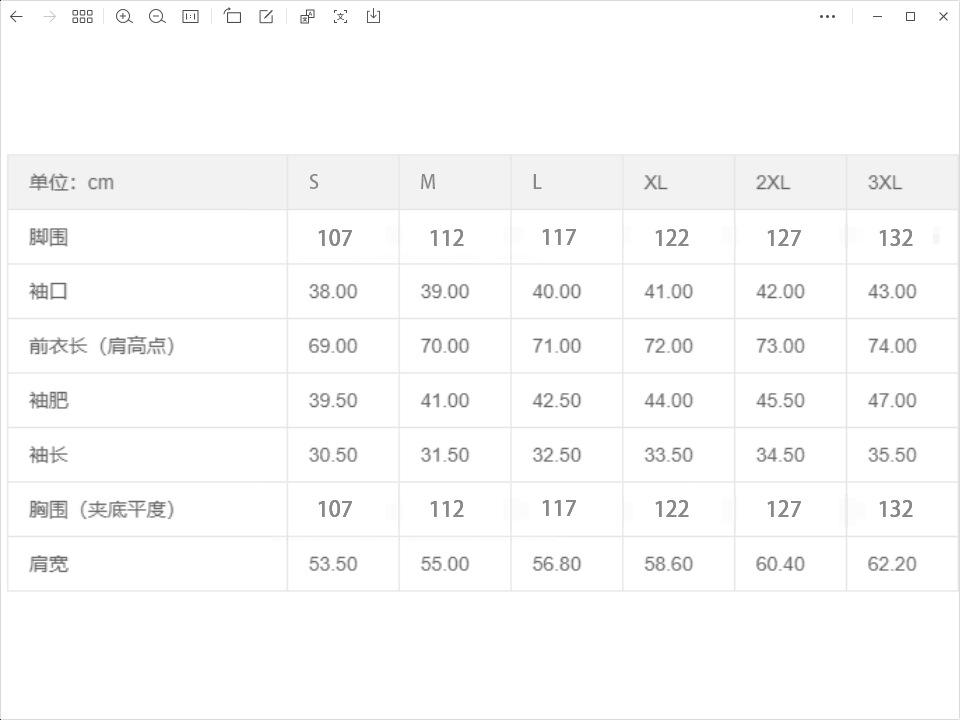This screenshot has height=720, width=960.
Task: Click the 胸围 value 132 for size 3XL
Action: (x=895, y=509)
